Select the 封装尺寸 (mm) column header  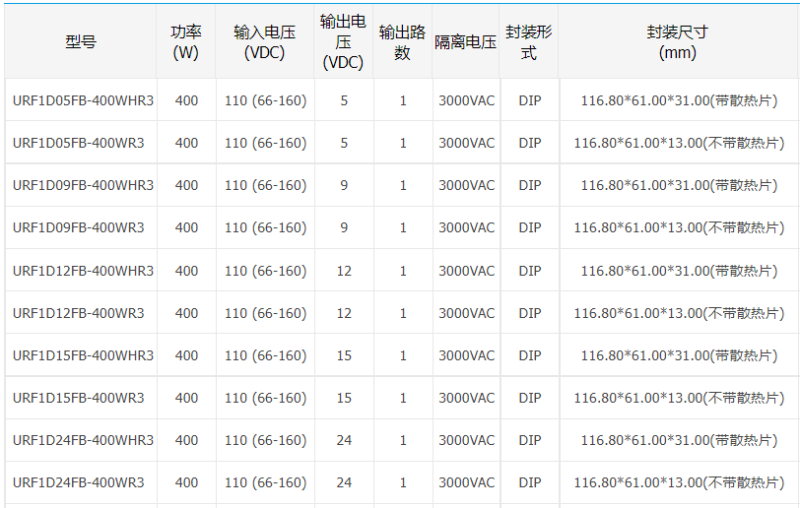pyautogui.click(x=677, y=42)
